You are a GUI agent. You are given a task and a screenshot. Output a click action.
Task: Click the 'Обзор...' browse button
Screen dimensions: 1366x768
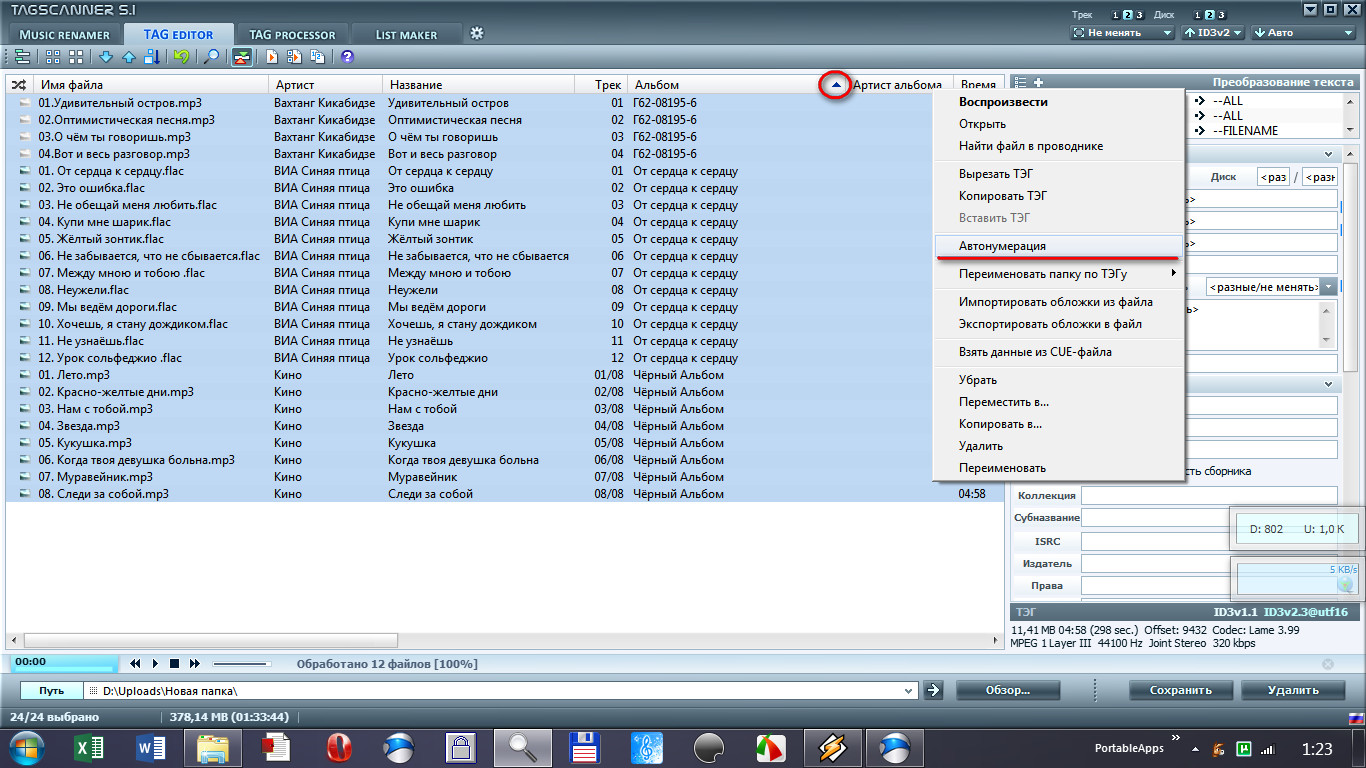coord(1007,690)
